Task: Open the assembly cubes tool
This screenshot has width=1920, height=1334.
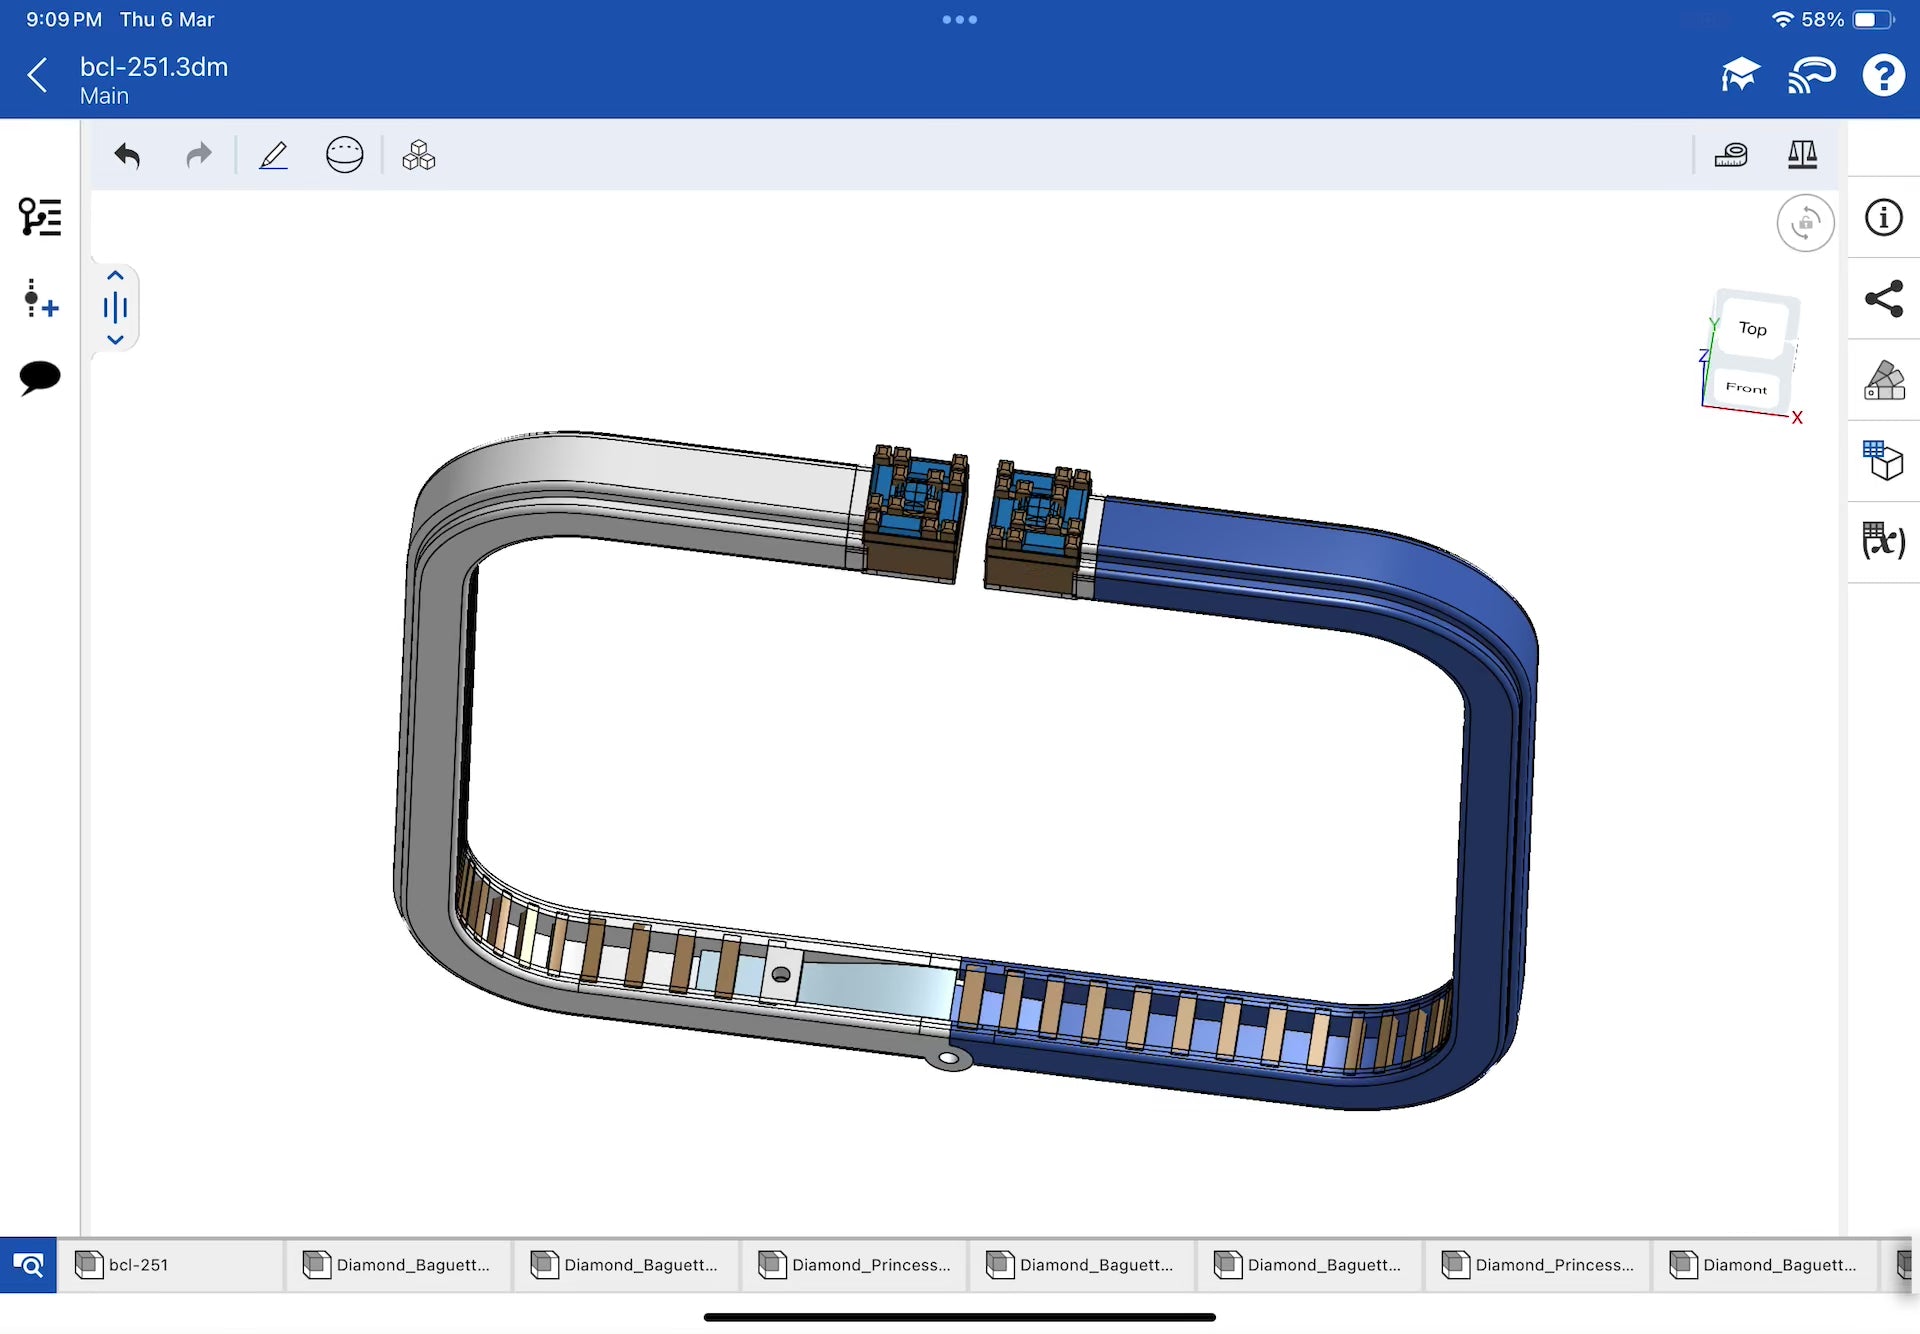Action: [418, 156]
